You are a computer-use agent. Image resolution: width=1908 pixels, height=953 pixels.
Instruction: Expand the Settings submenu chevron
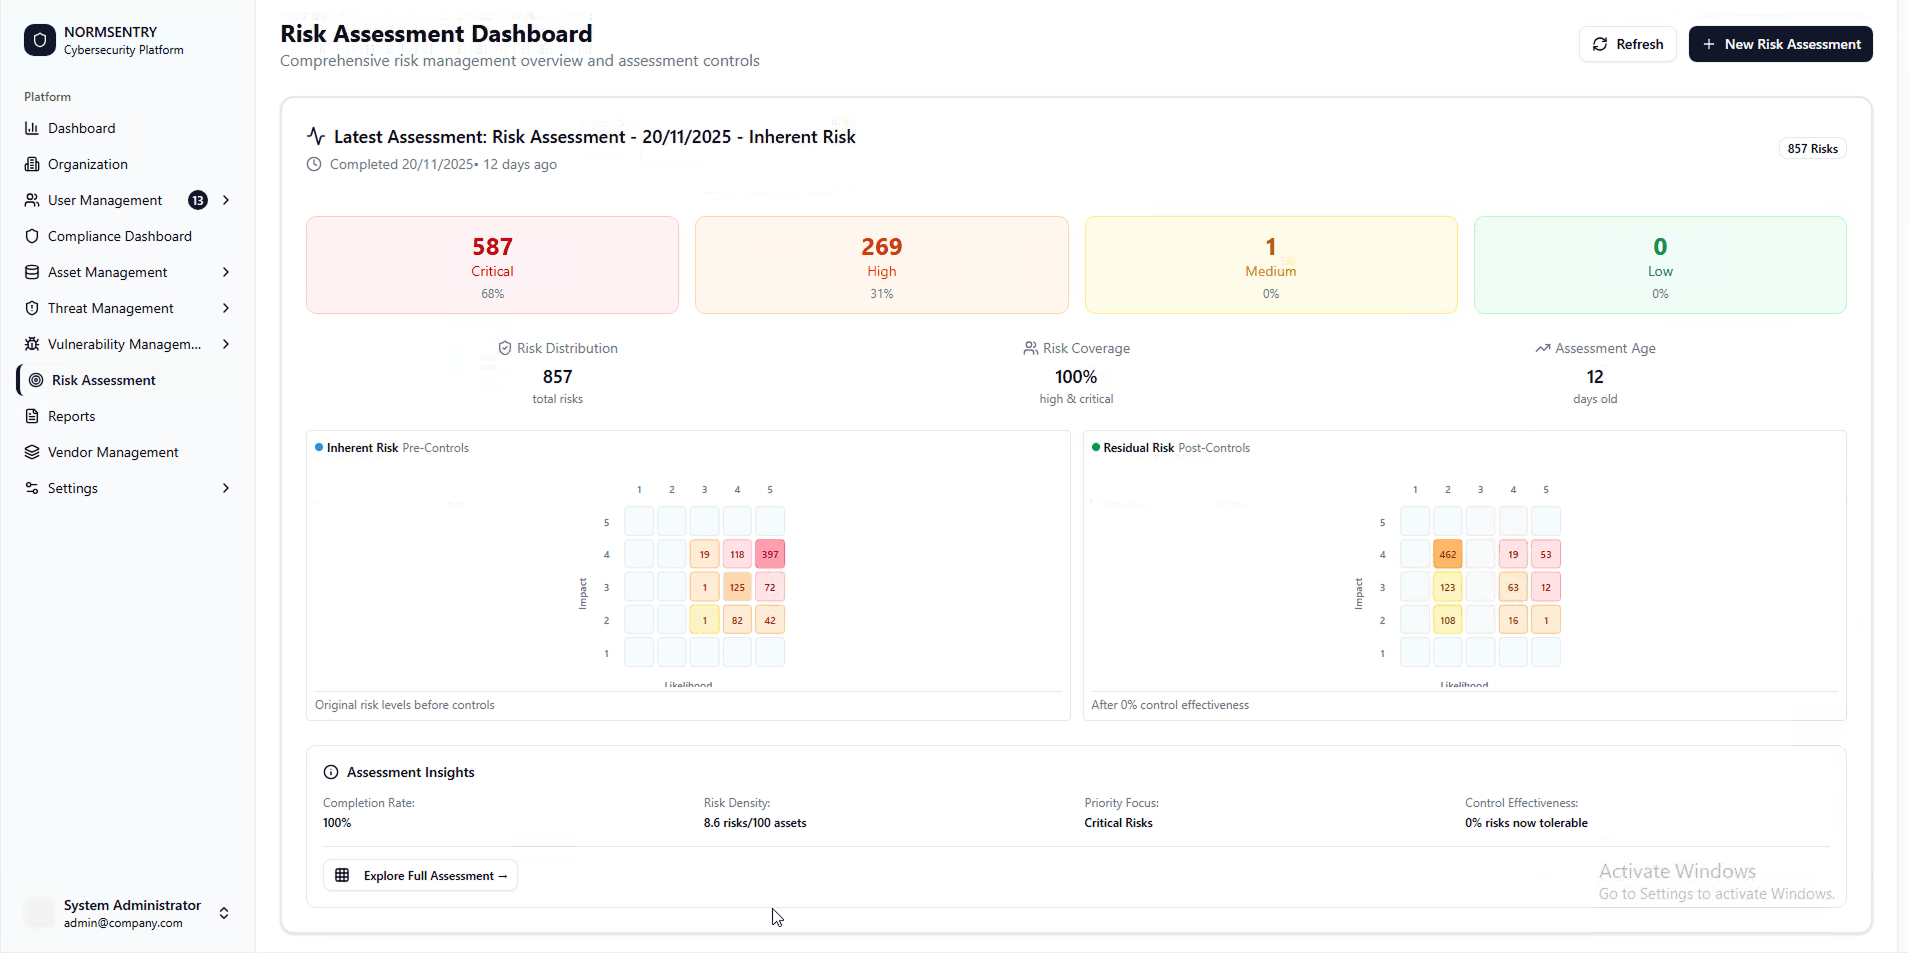pos(226,488)
